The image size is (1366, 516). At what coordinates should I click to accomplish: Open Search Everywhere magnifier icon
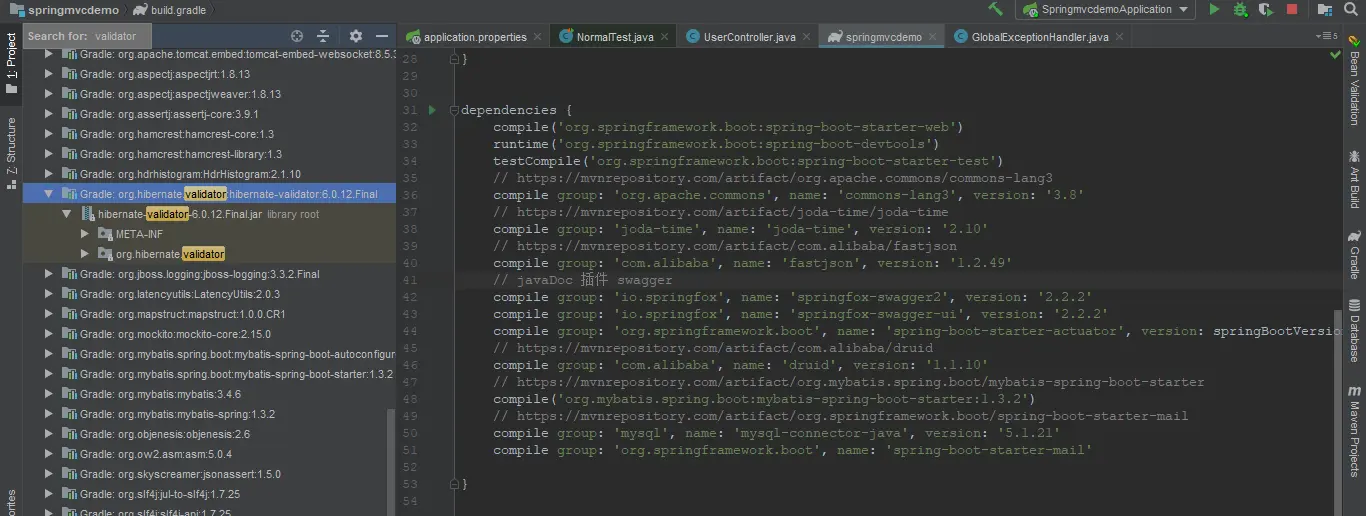tap(1352, 9)
